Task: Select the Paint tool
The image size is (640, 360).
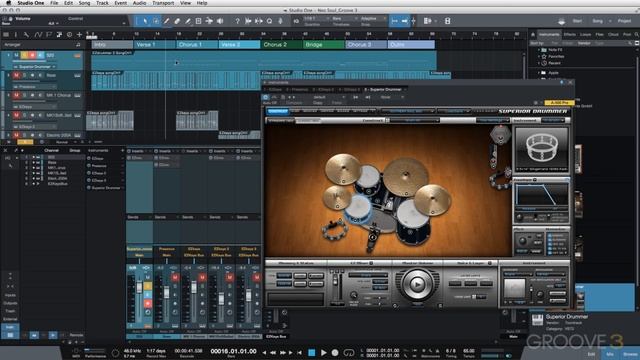Action: click(188, 21)
